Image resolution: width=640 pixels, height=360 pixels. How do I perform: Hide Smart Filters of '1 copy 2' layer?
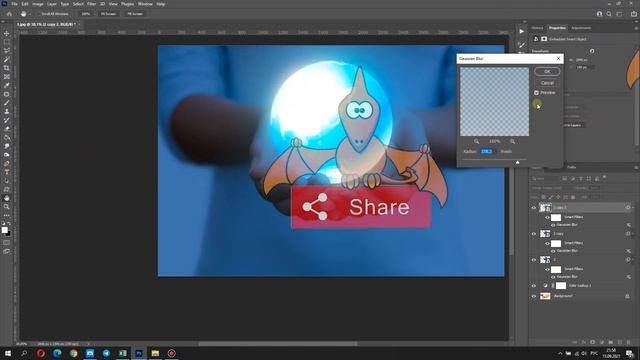pyautogui.click(x=547, y=217)
